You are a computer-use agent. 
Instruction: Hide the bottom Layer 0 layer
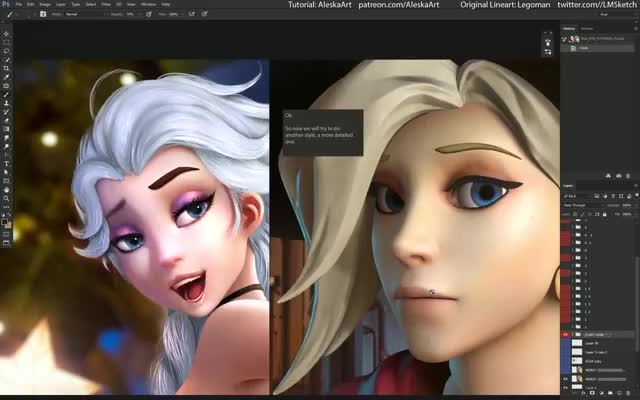tap(565, 387)
